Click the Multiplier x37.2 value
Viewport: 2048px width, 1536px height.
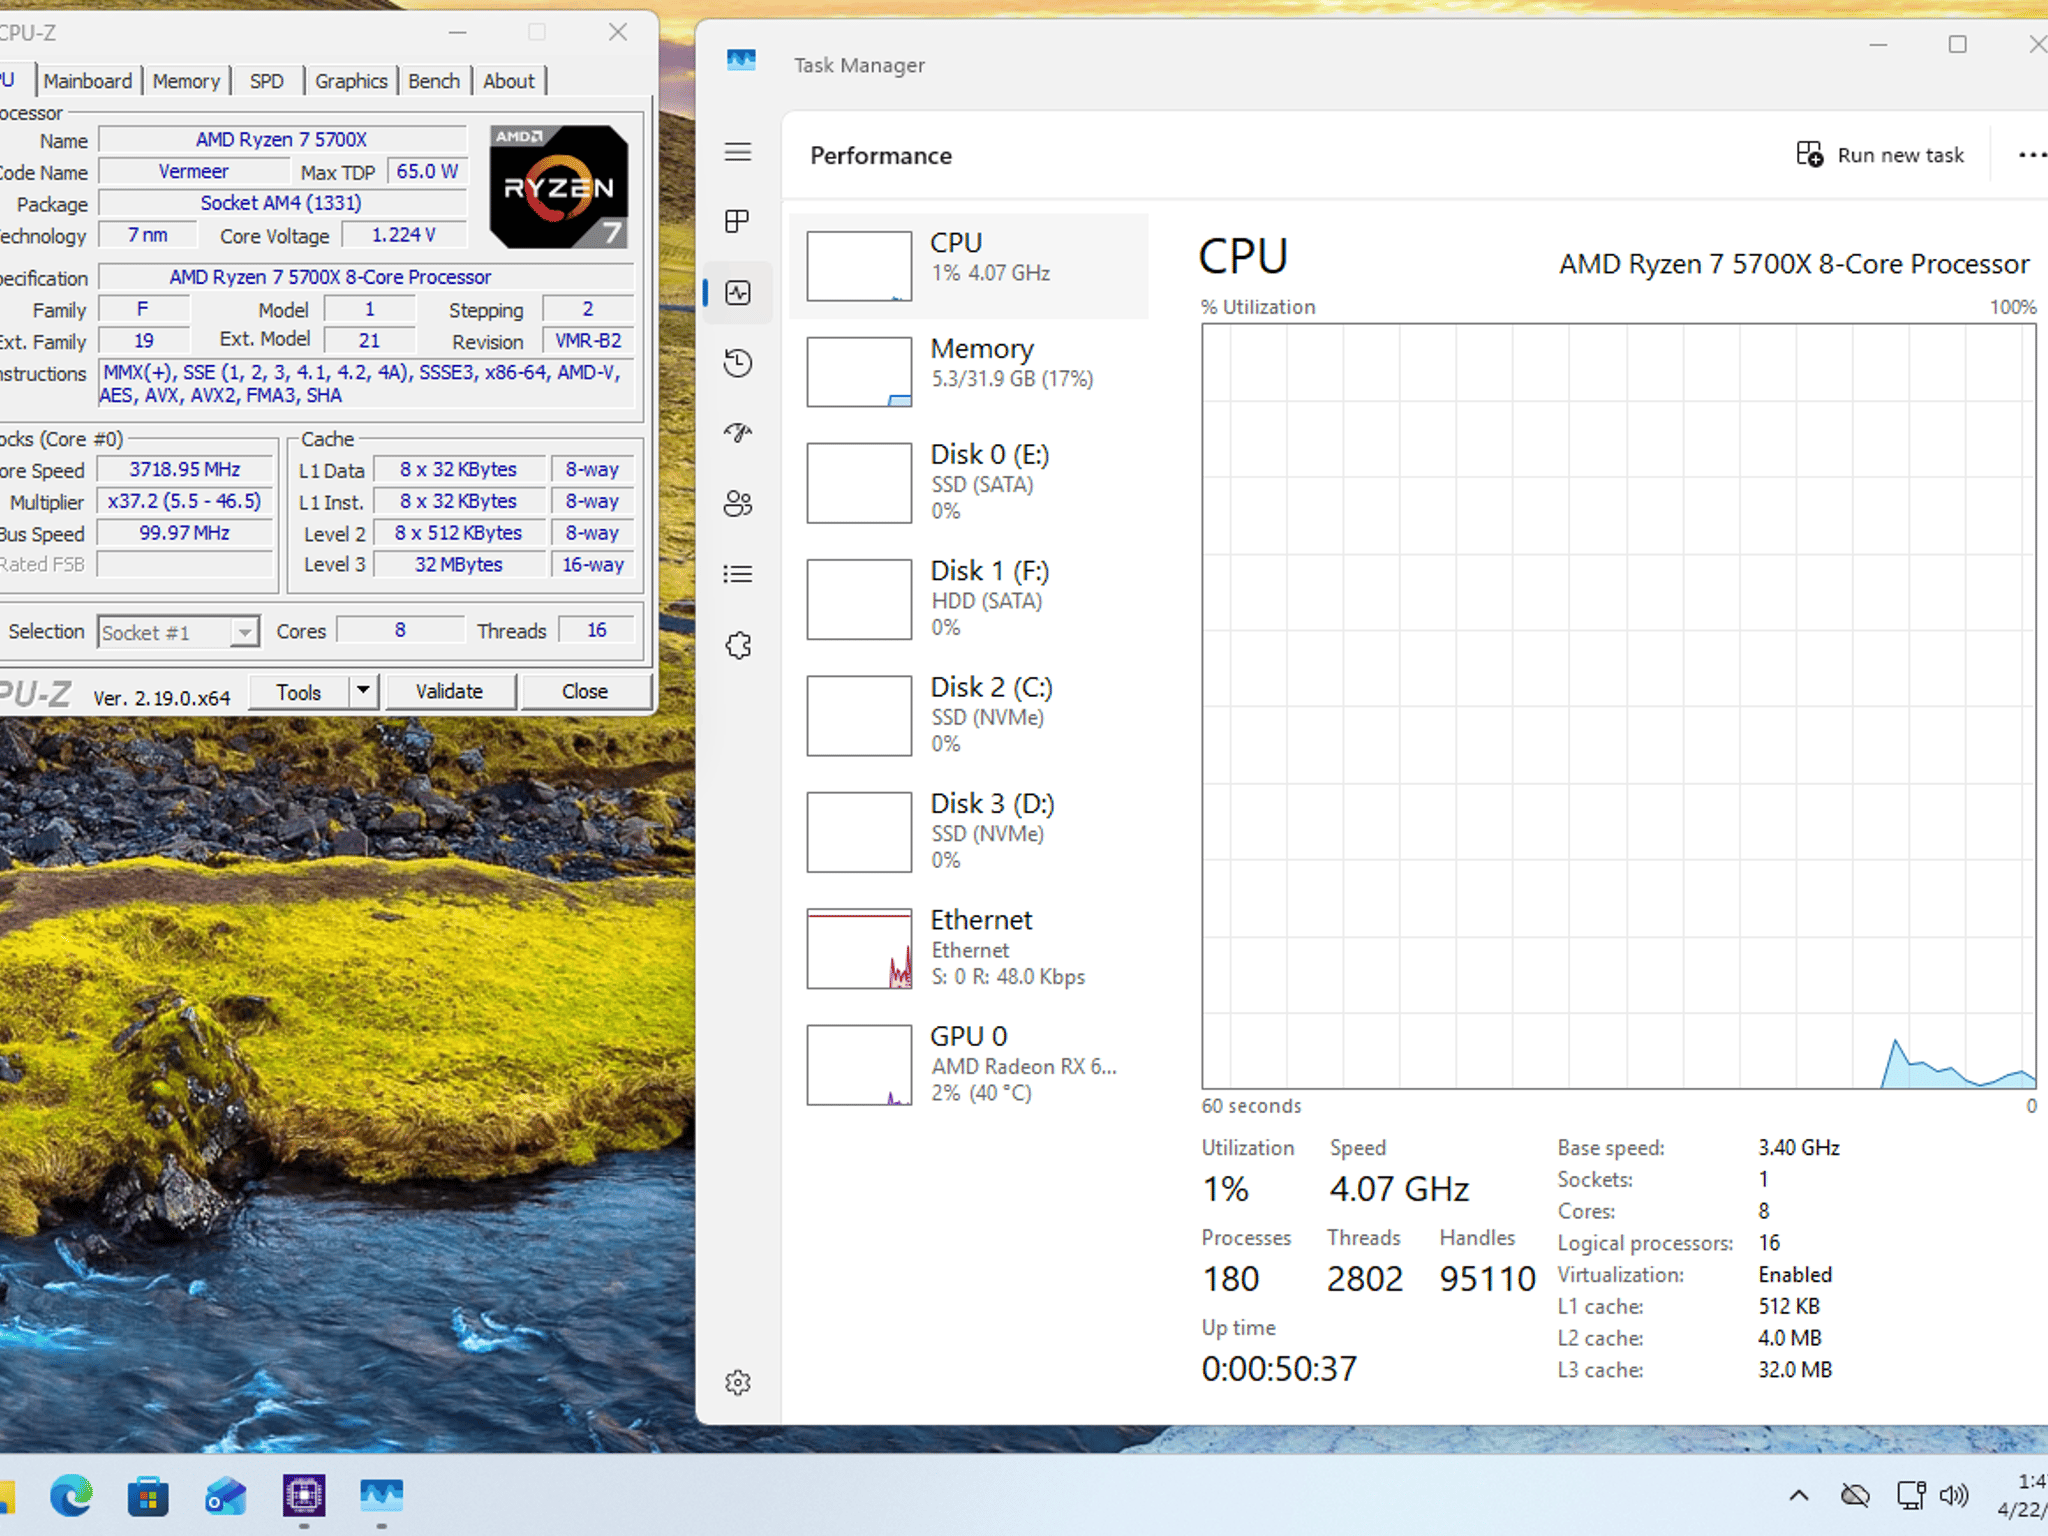185,502
